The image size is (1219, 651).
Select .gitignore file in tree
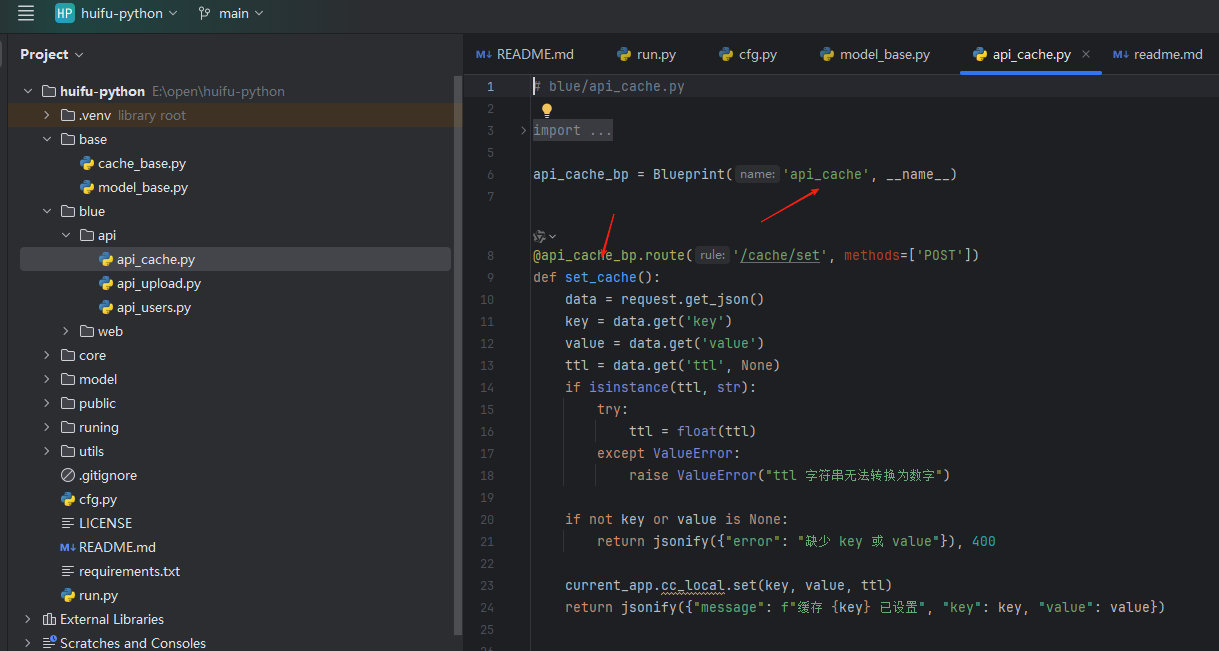click(108, 475)
